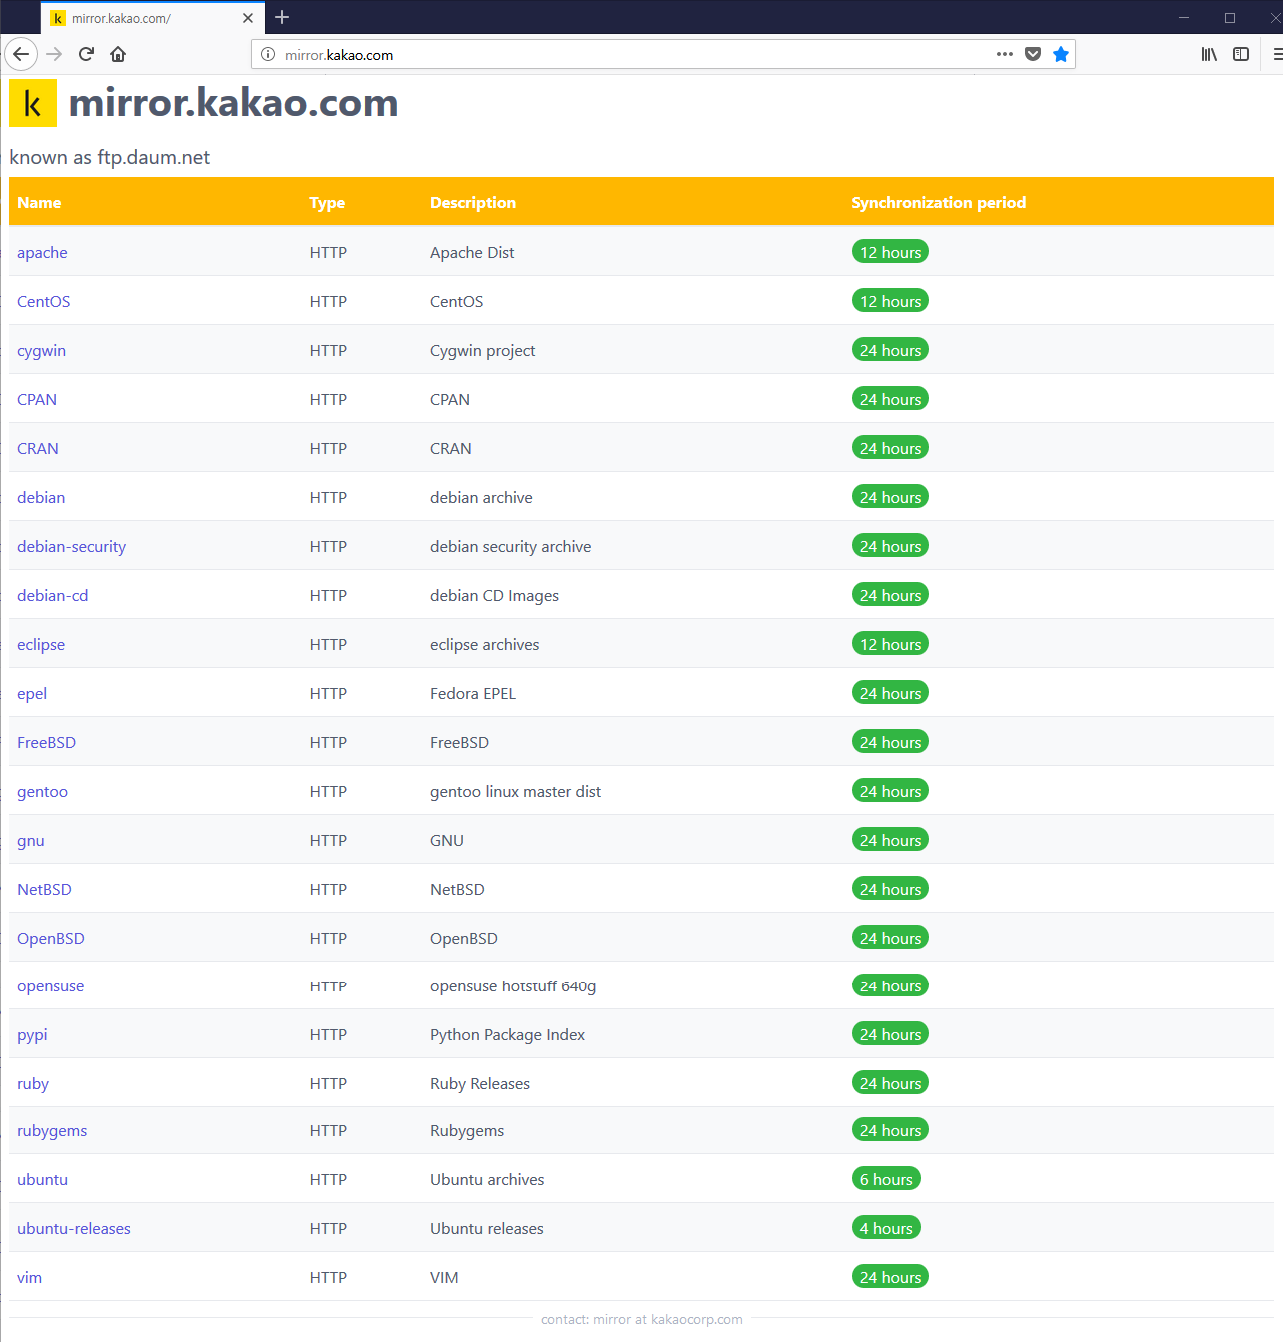Open the CPAN mirror link

[37, 399]
